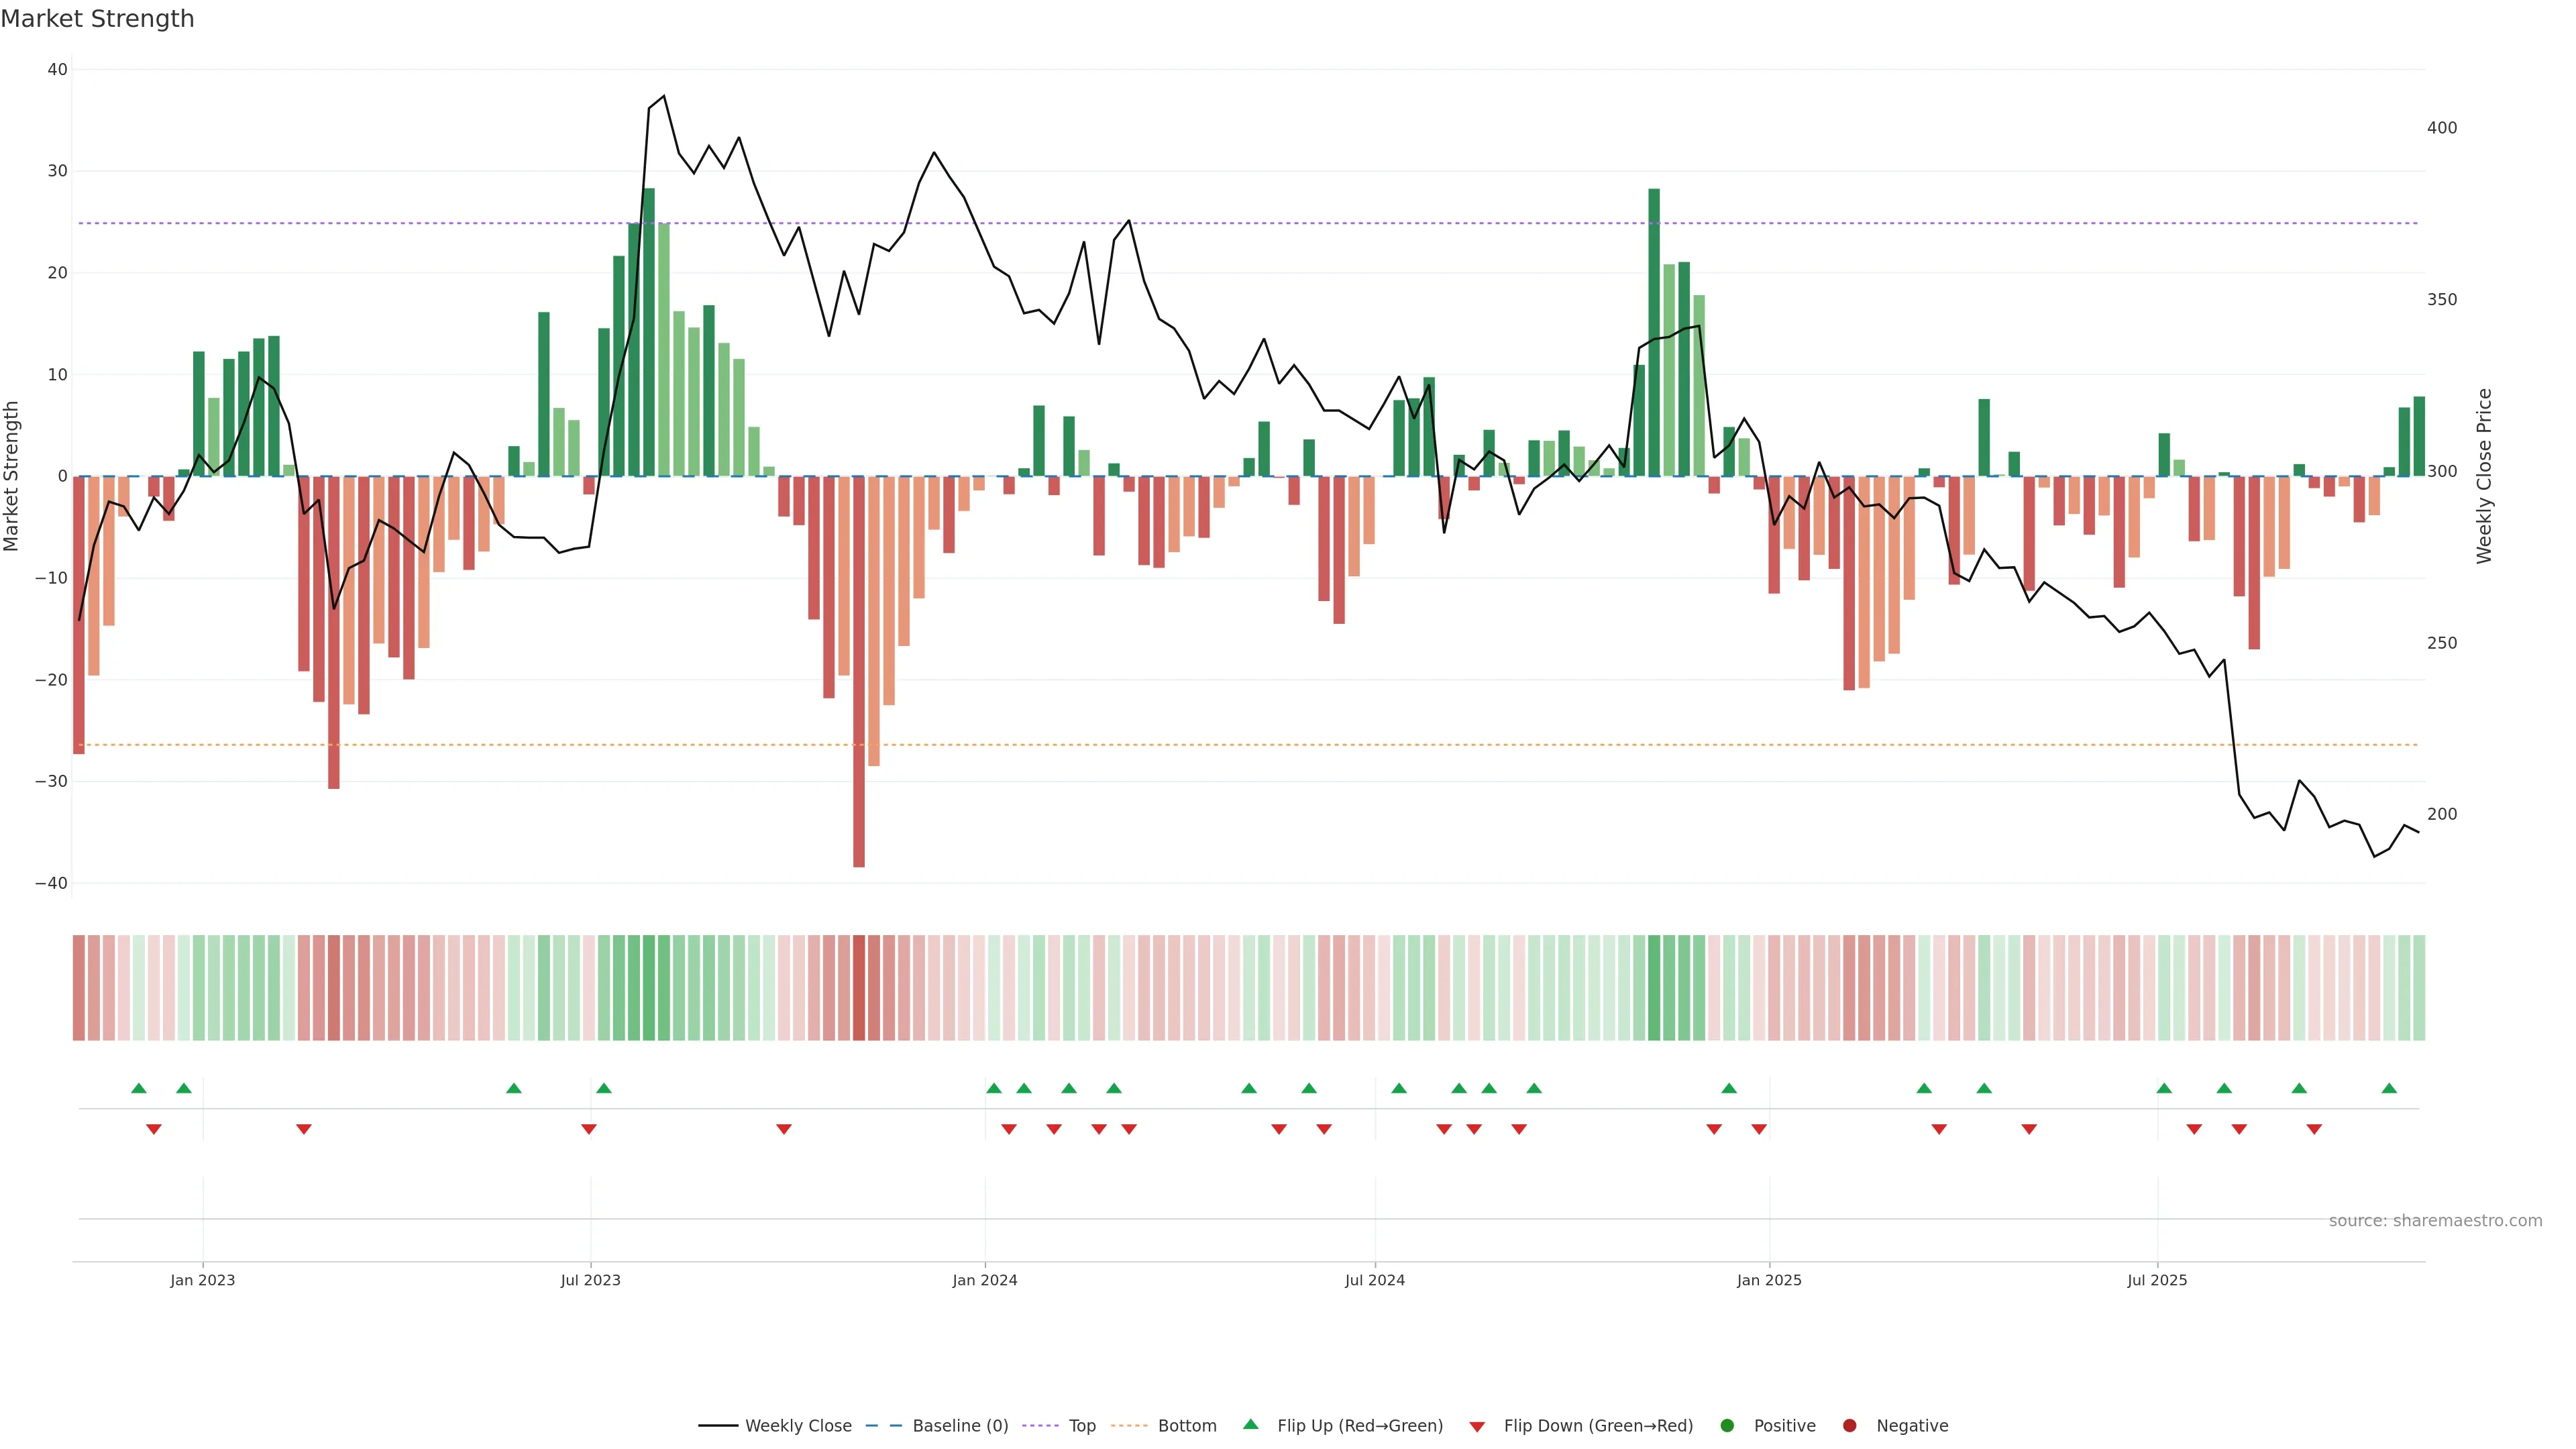Click the Positive green circle legend icon
This screenshot has height=1449, width=2576.
(x=1727, y=1425)
